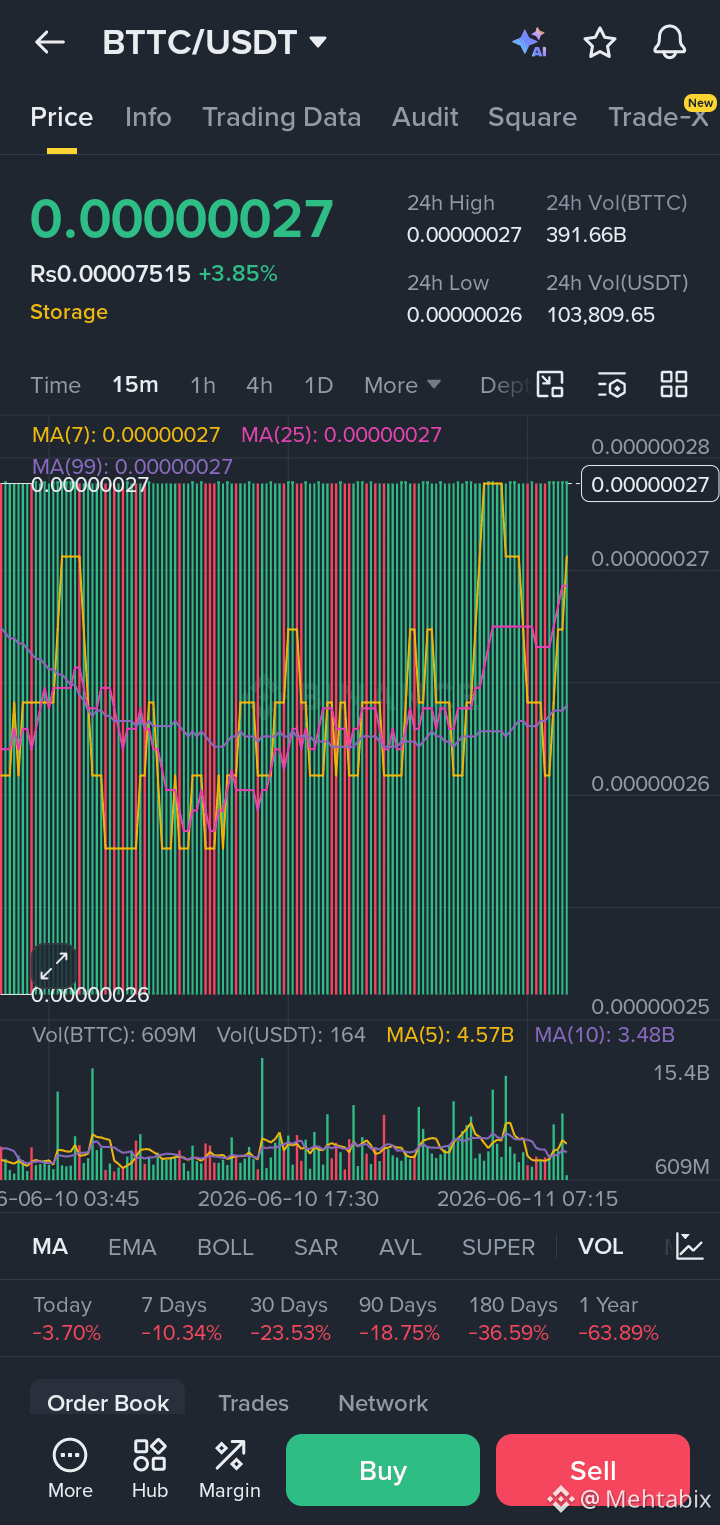This screenshot has height=1525, width=720.
Task: Open the More menu icon
Action: click(70, 1469)
